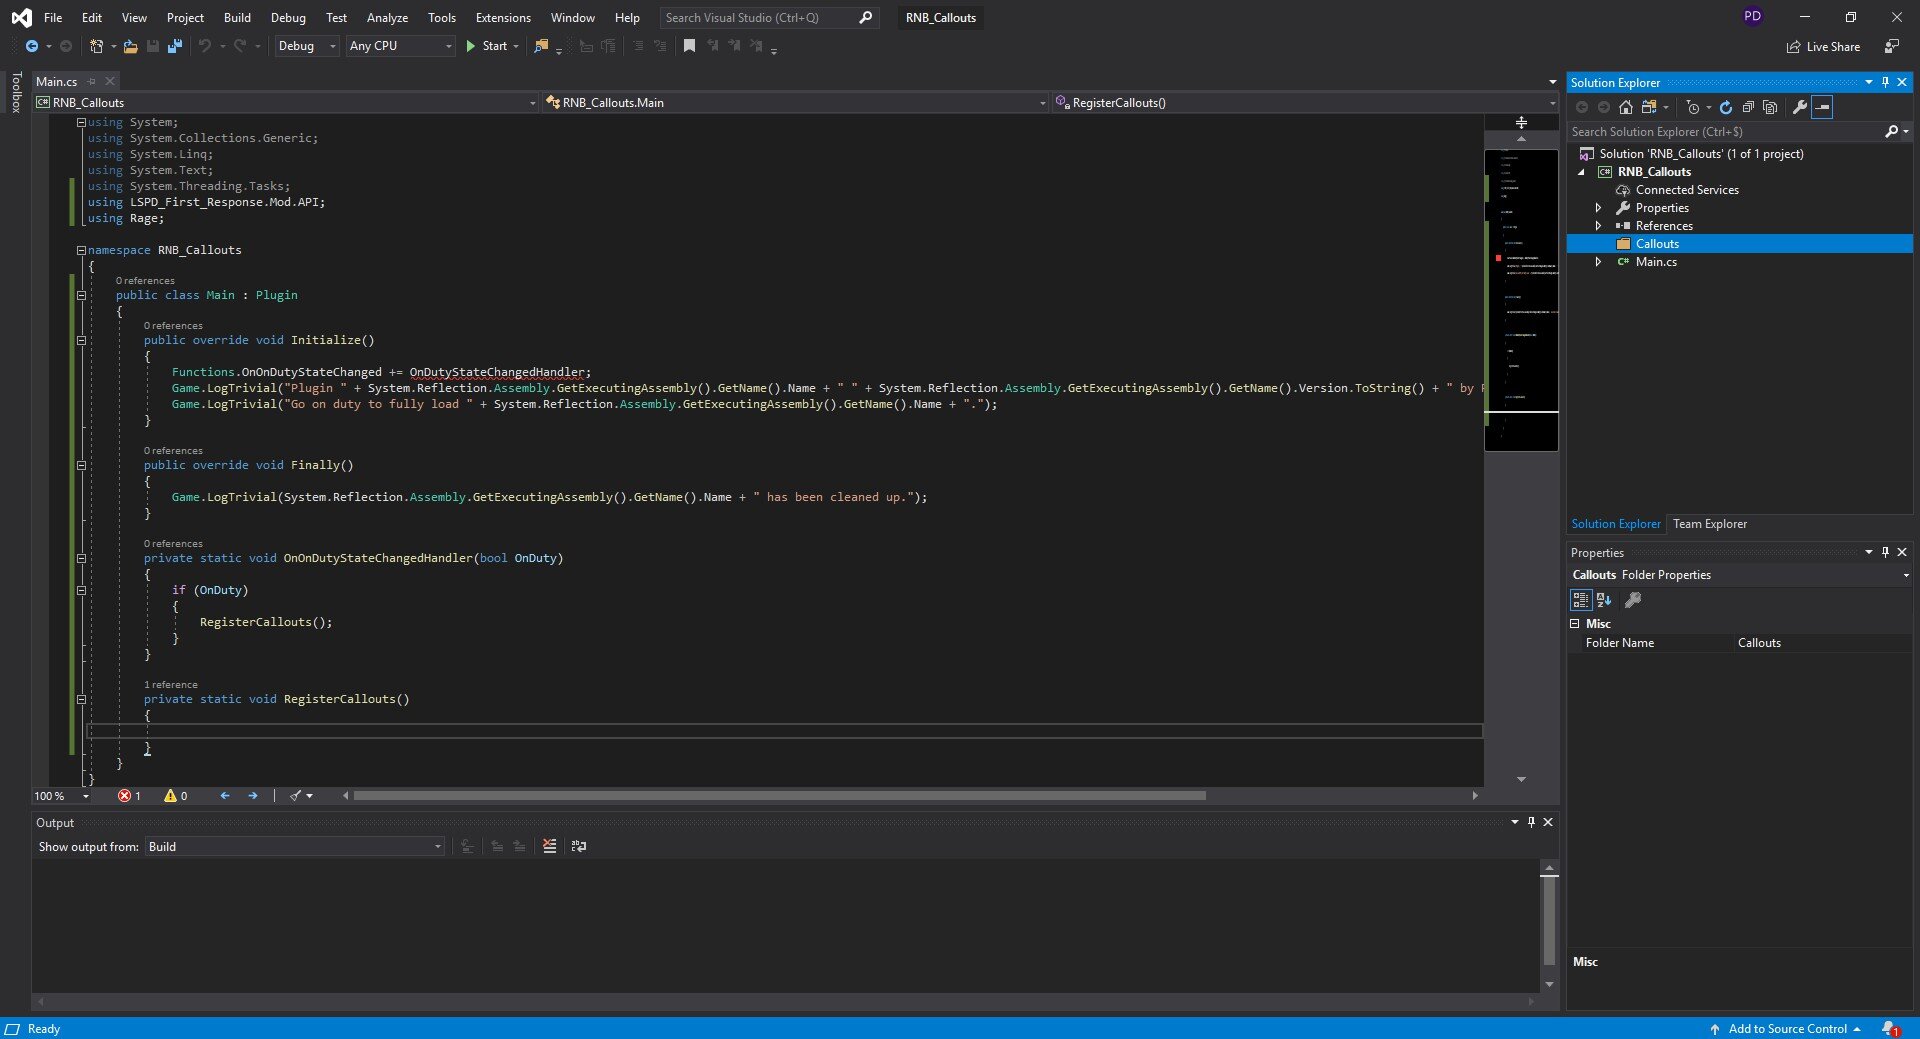Switch to the Team Explorer tab
Viewport: 1920px width, 1039px height.
coord(1709,524)
